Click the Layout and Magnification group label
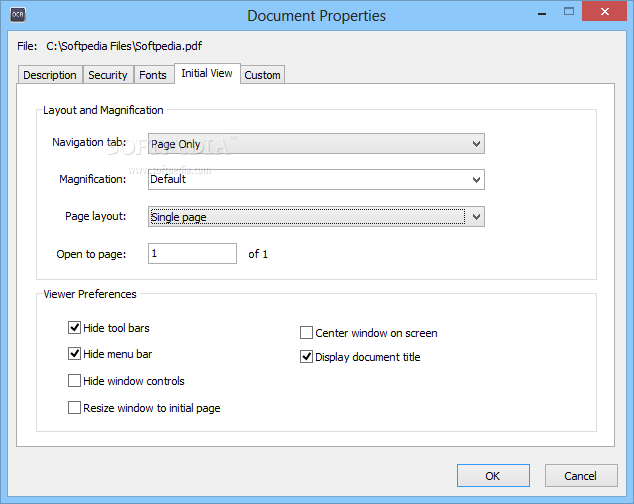634x504 pixels. tap(103, 110)
